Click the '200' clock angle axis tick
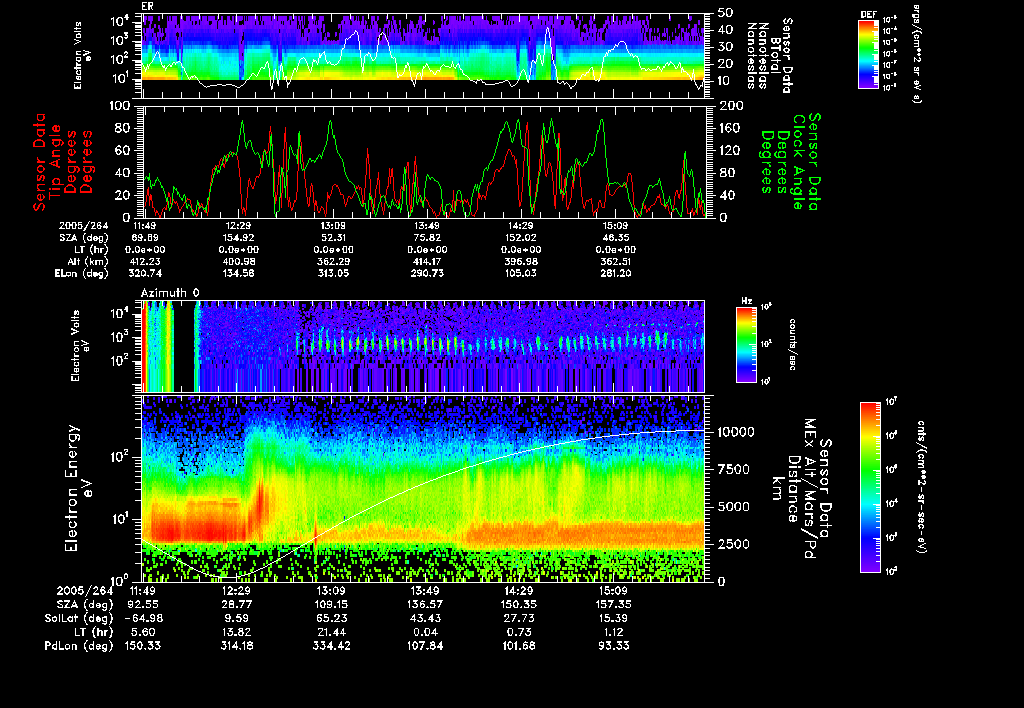The image size is (1024, 708). (729, 106)
